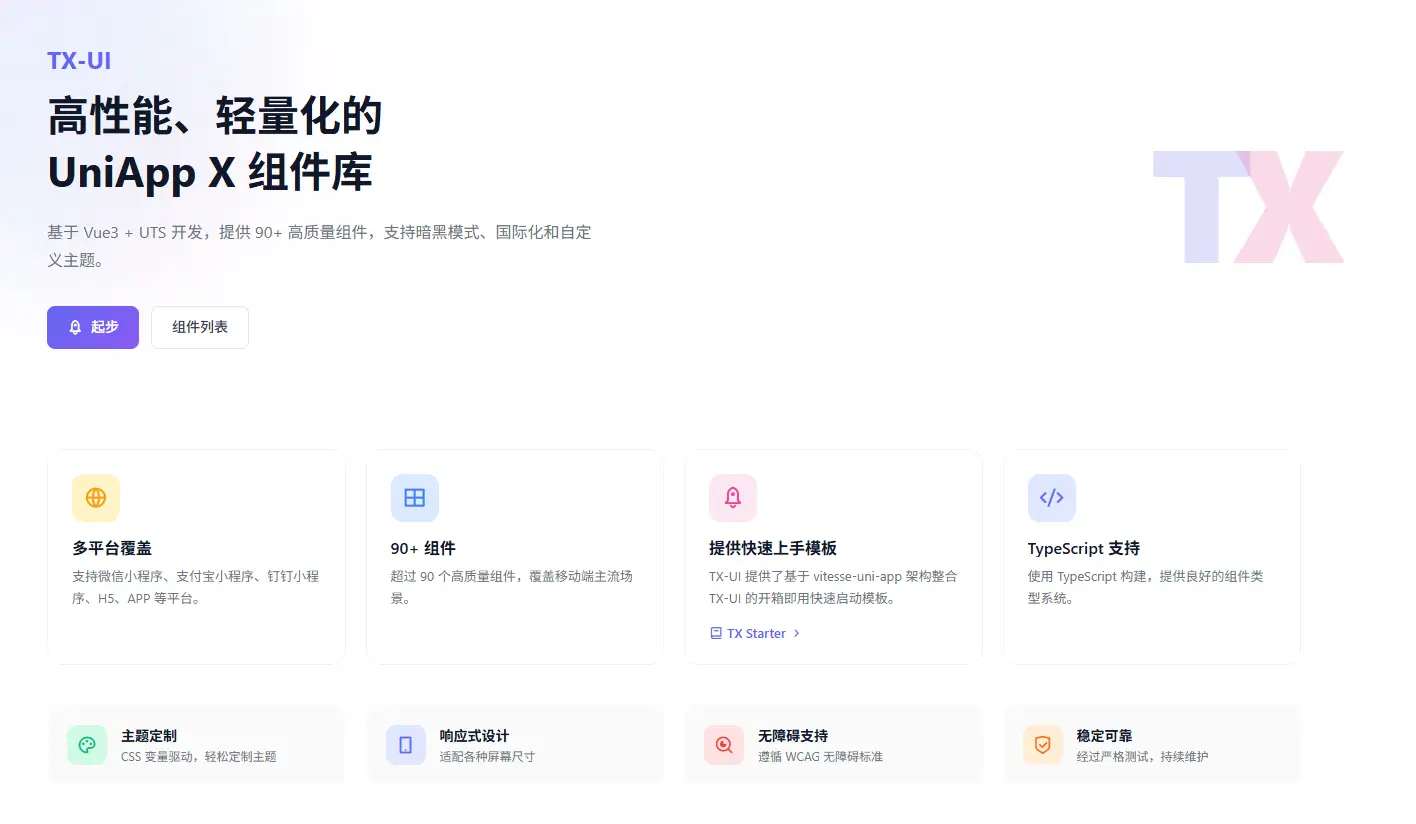
Task: Click the chevron arrow next to TX Starter
Action: pos(797,633)
